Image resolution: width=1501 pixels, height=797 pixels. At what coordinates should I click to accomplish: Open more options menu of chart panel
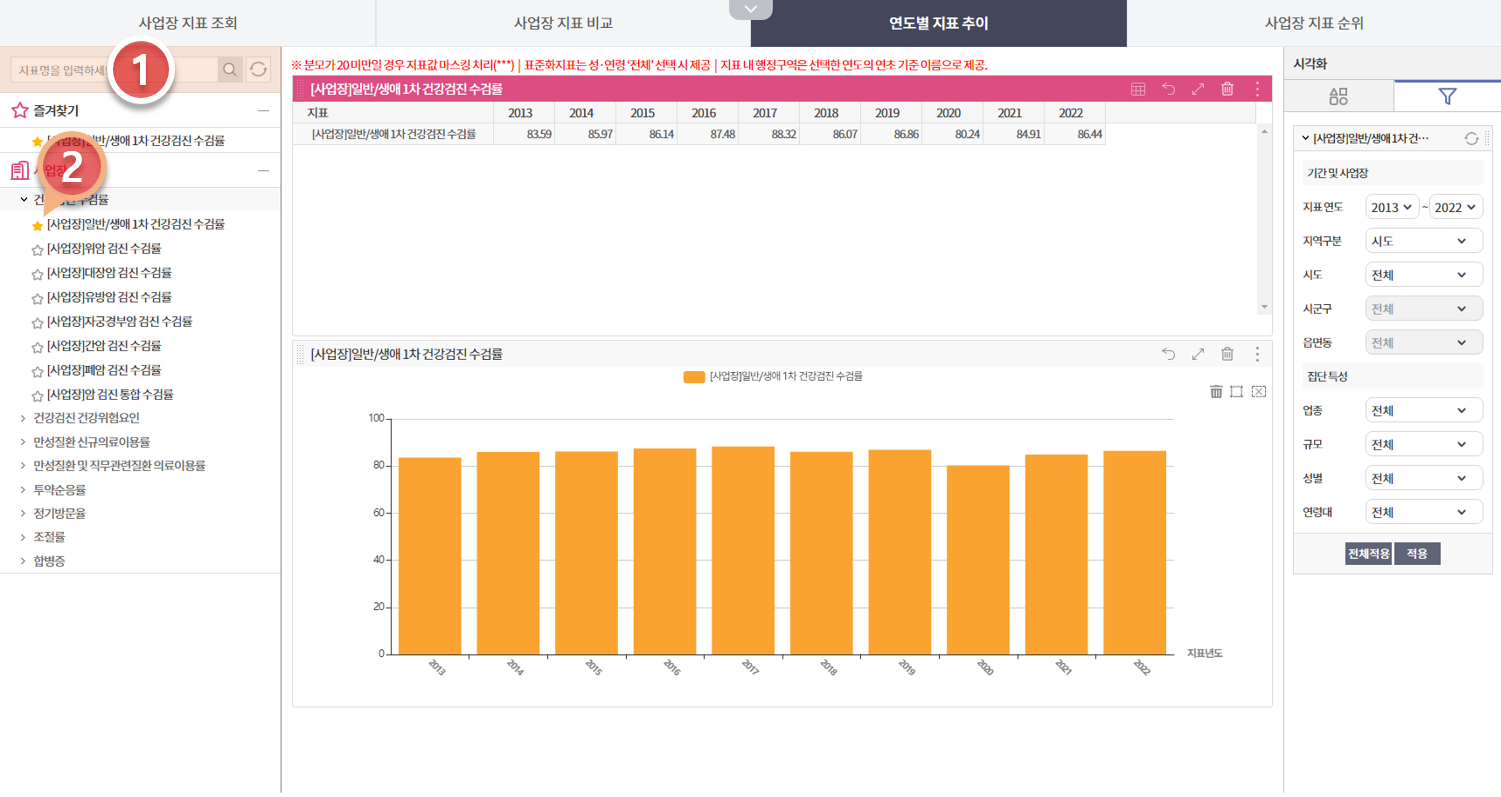[x=1257, y=354]
